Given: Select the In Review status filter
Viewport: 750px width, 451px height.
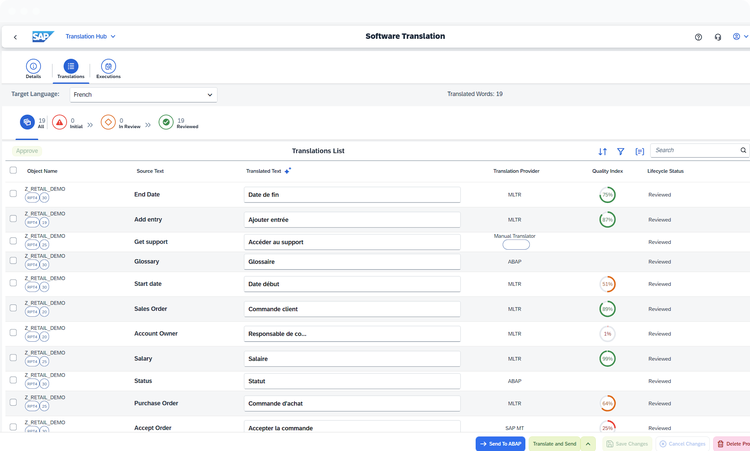Looking at the screenshot, I should click(121, 122).
